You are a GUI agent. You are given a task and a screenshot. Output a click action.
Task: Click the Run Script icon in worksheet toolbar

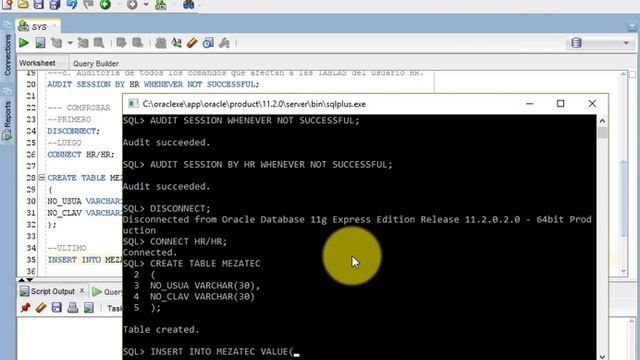point(40,42)
